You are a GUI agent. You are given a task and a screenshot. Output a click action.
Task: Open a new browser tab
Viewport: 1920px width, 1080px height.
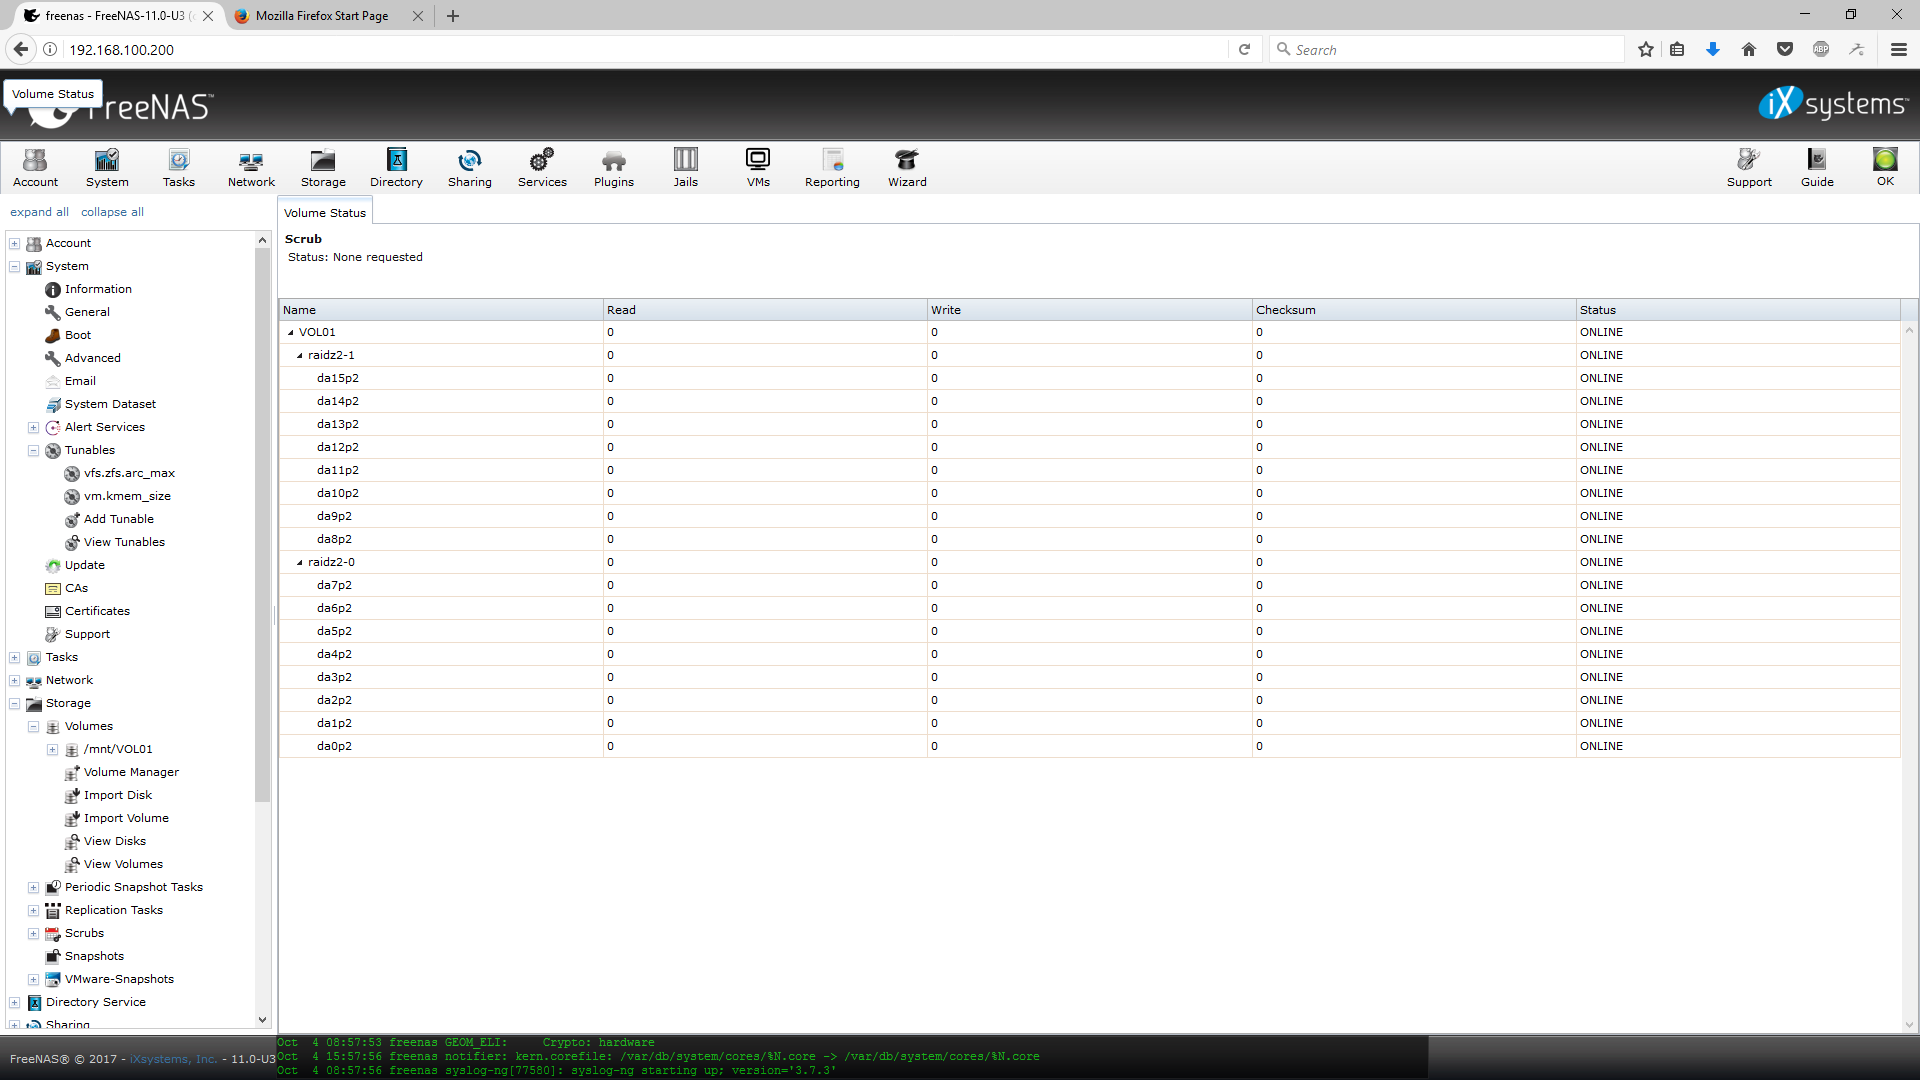click(x=453, y=16)
